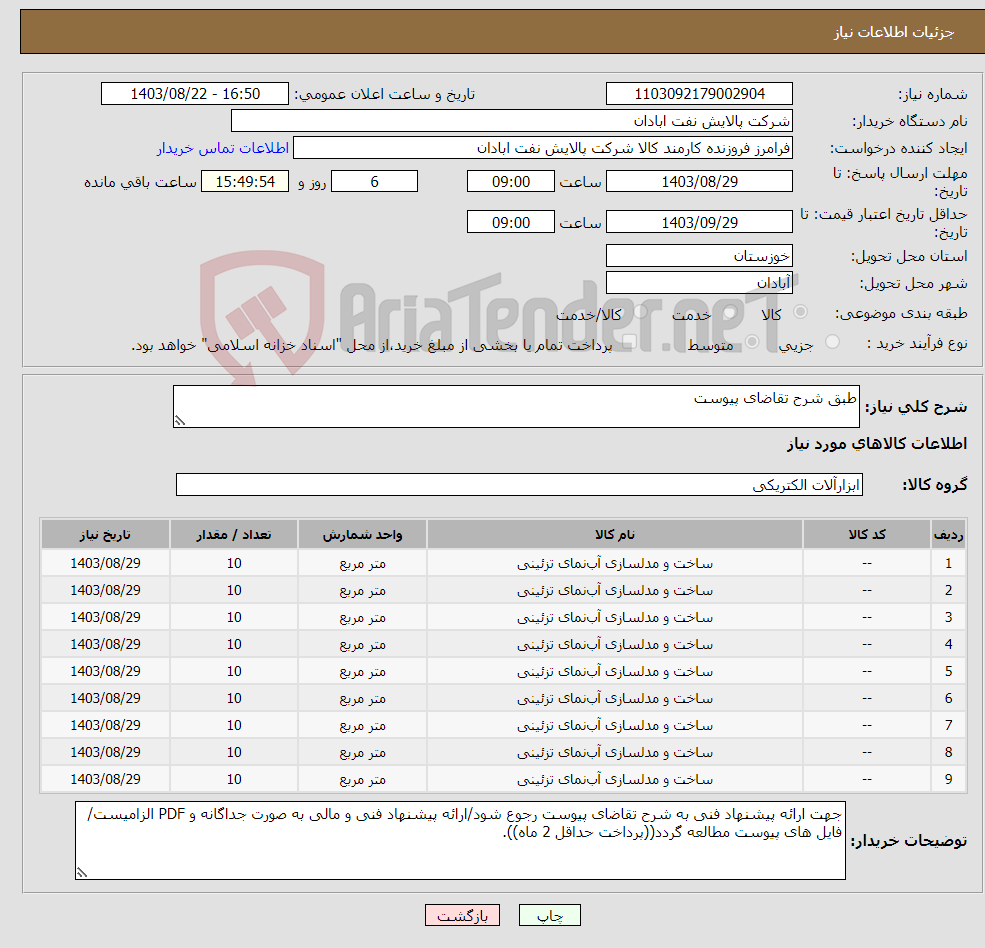The height and width of the screenshot is (948, 985).
Task: Select the متوسط purchase type radio
Action: point(752,342)
